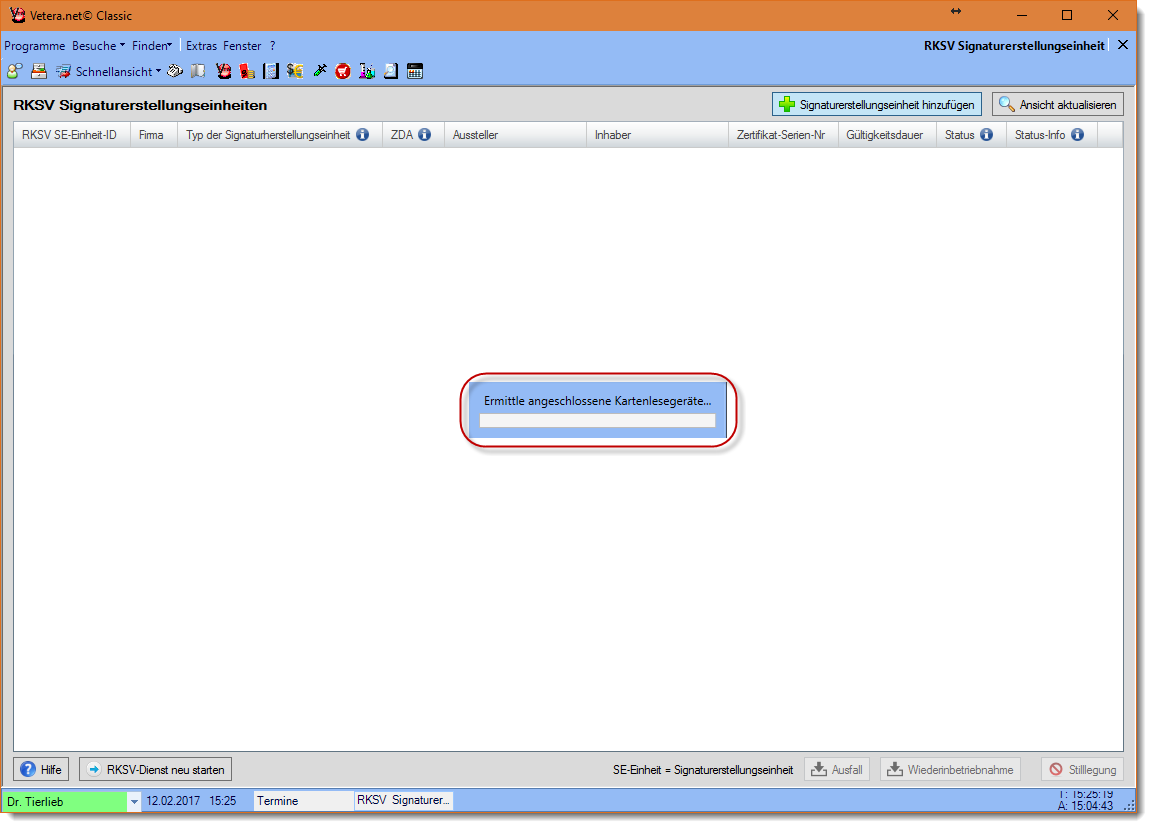The height and width of the screenshot is (828, 1152).
Task: Click the laboratory flasks icon
Action: [367, 71]
